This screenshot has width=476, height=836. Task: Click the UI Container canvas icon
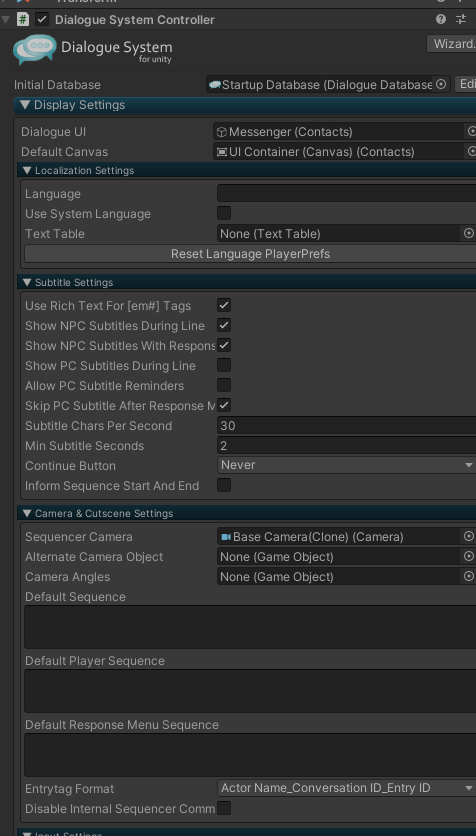[222, 152]
